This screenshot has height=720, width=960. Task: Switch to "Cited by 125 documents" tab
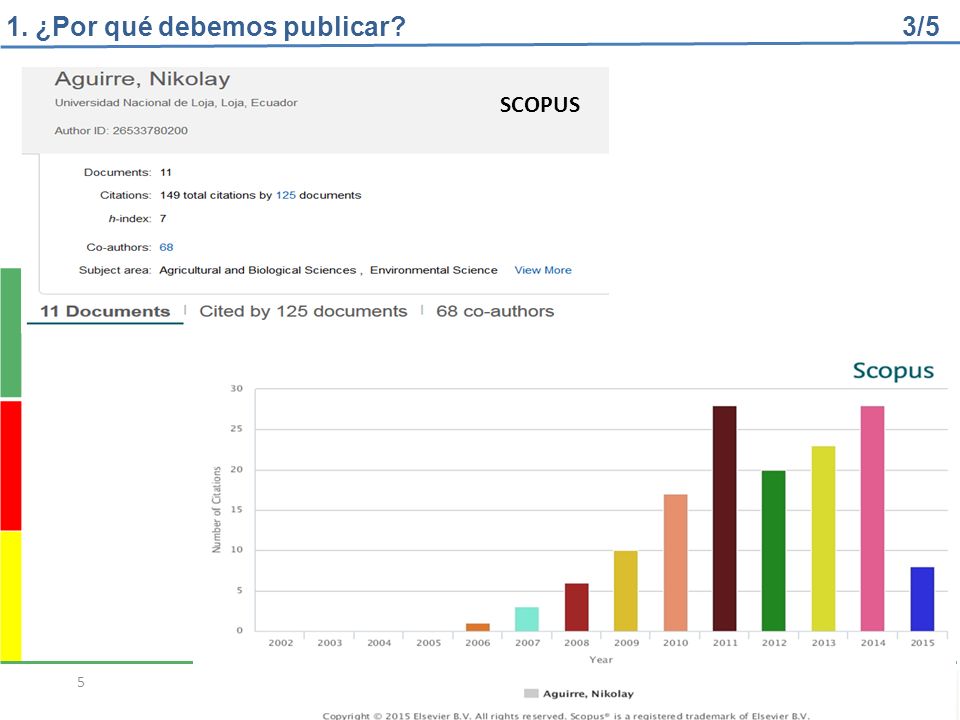click(x=303, y=311)
